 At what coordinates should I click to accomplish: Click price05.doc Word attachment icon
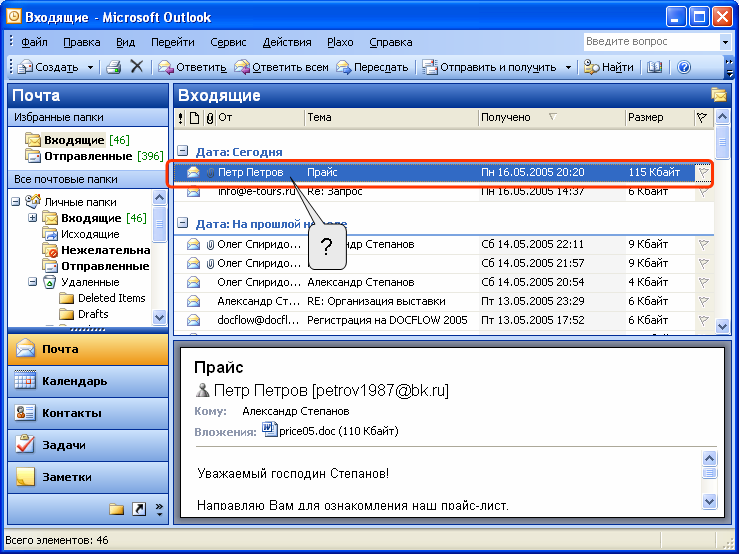(270, 429)
